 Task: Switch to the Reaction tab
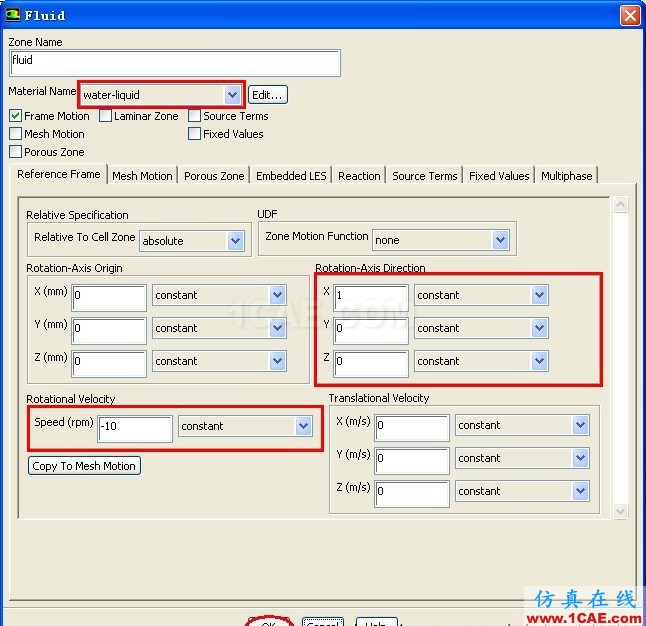pyautogui.click(x=359, y=176)
